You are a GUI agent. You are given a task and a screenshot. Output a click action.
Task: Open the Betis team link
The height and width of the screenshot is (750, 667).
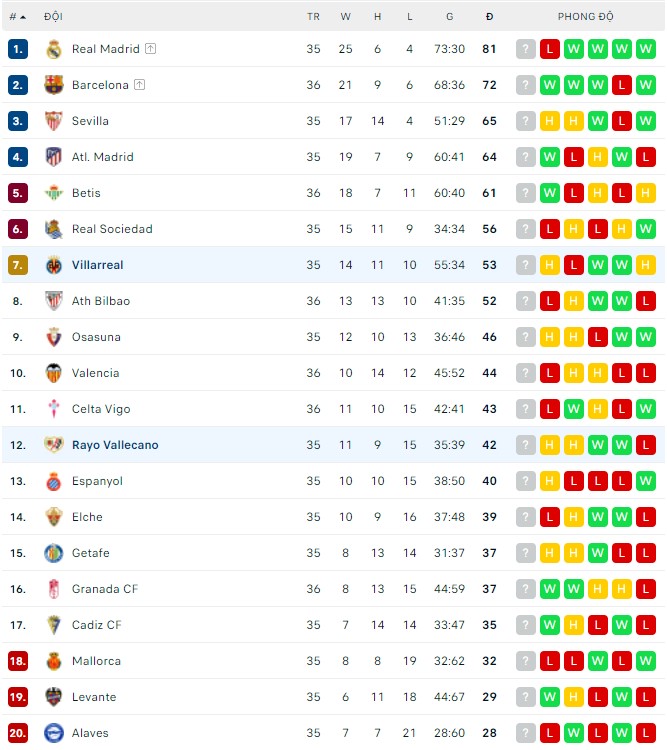click(x=86, y=193)
